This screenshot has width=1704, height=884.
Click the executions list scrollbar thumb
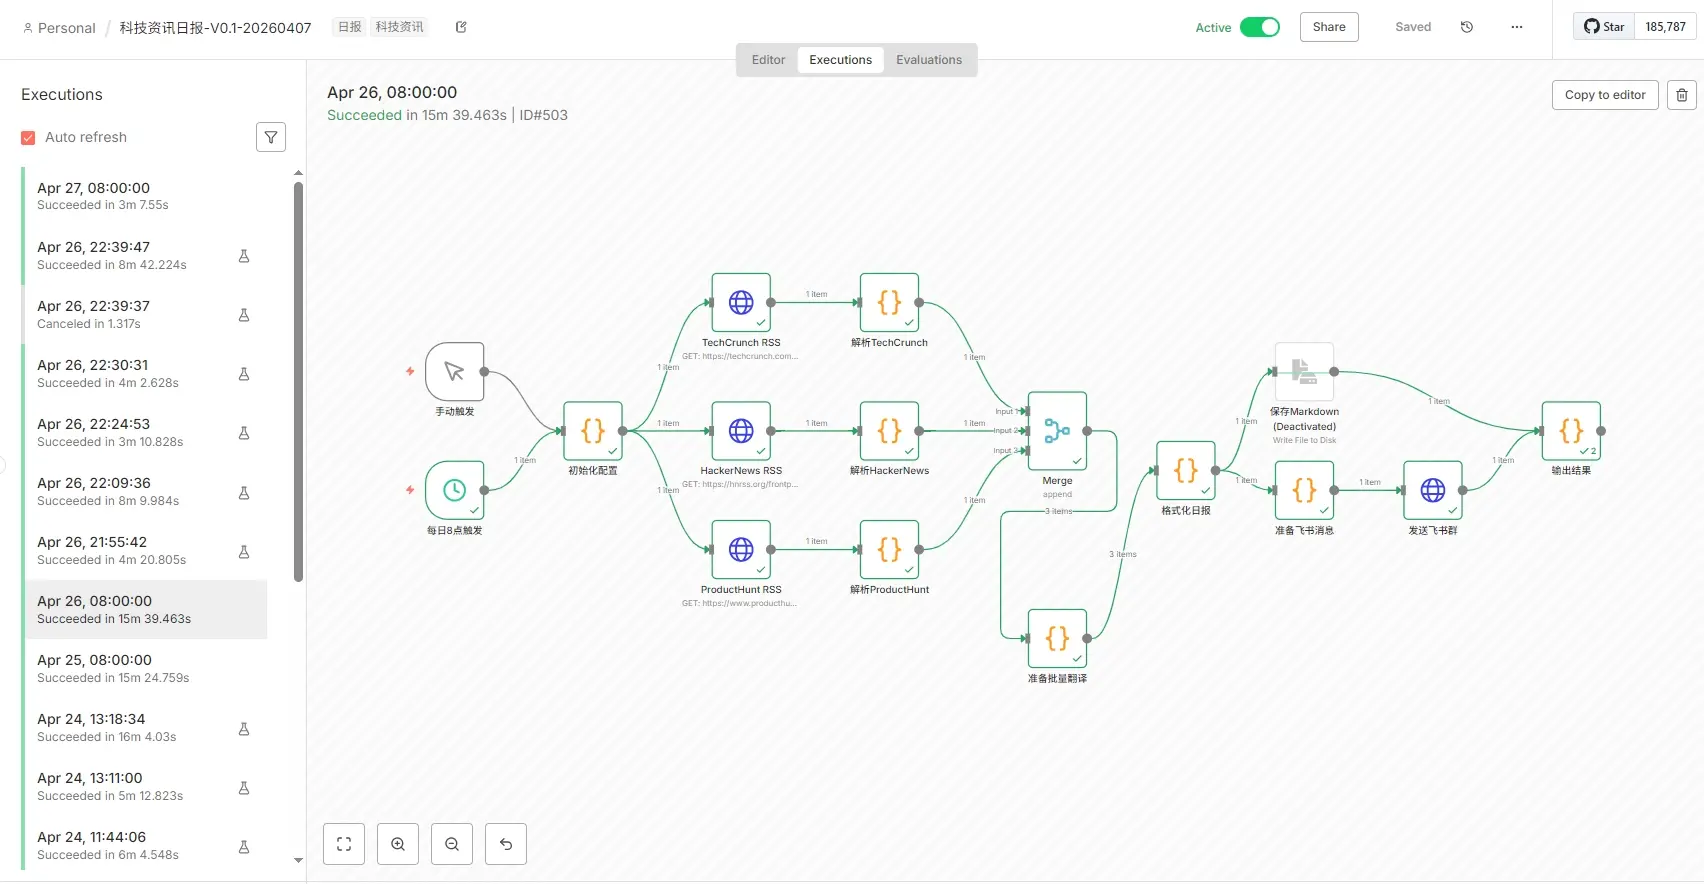[298, 380]
